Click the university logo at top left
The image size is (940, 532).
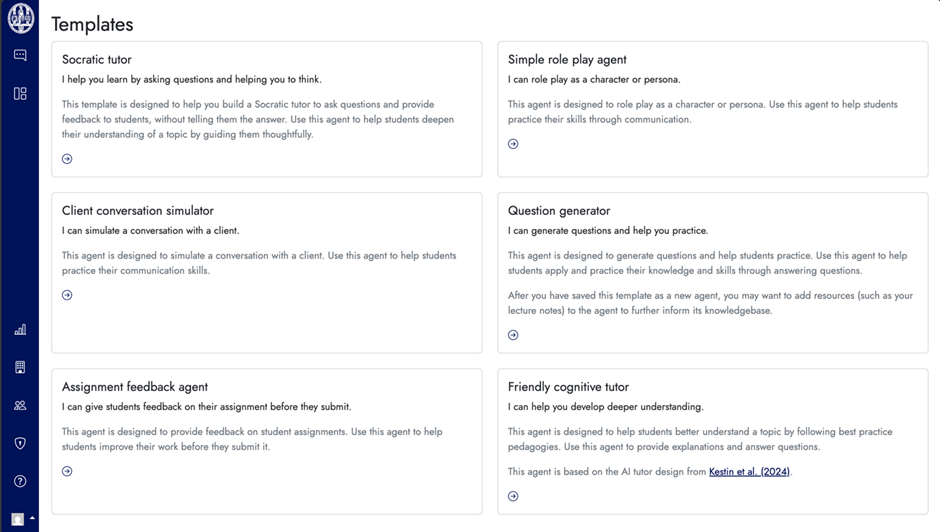pyautogui.click(x=20, y=18)
